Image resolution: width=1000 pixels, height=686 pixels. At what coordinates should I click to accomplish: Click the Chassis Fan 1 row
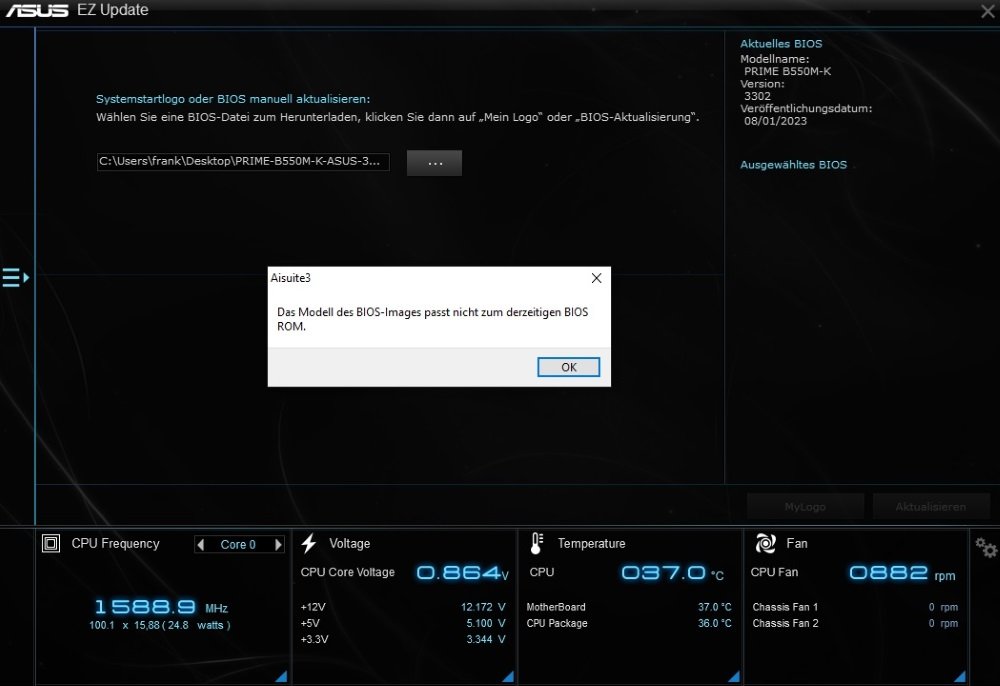[855, 607]
